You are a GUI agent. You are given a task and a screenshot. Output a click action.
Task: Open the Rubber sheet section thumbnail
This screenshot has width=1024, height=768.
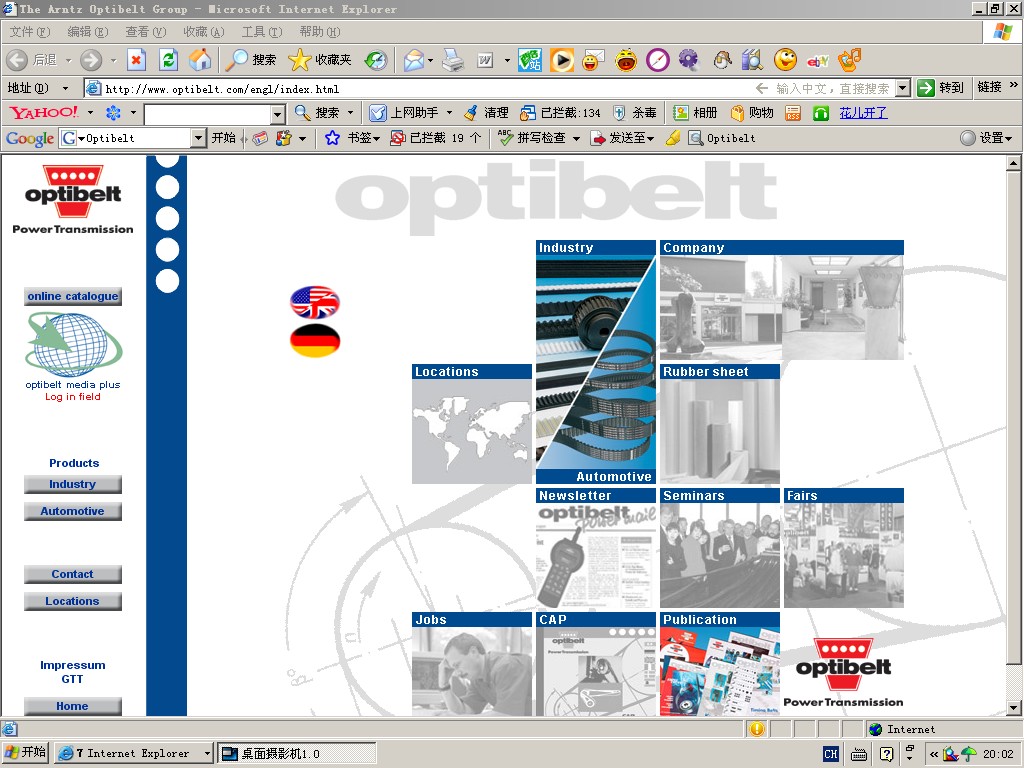pos(720,424)
